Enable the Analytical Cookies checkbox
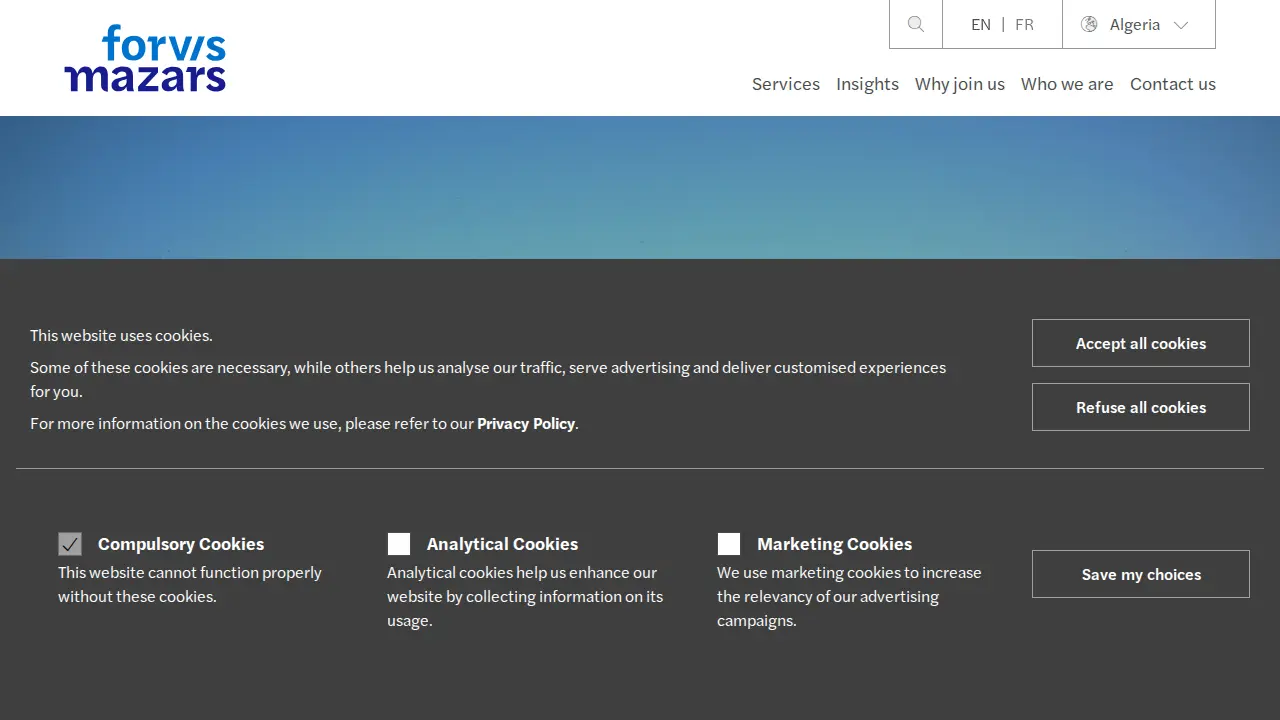 click(x=399, y=544)
